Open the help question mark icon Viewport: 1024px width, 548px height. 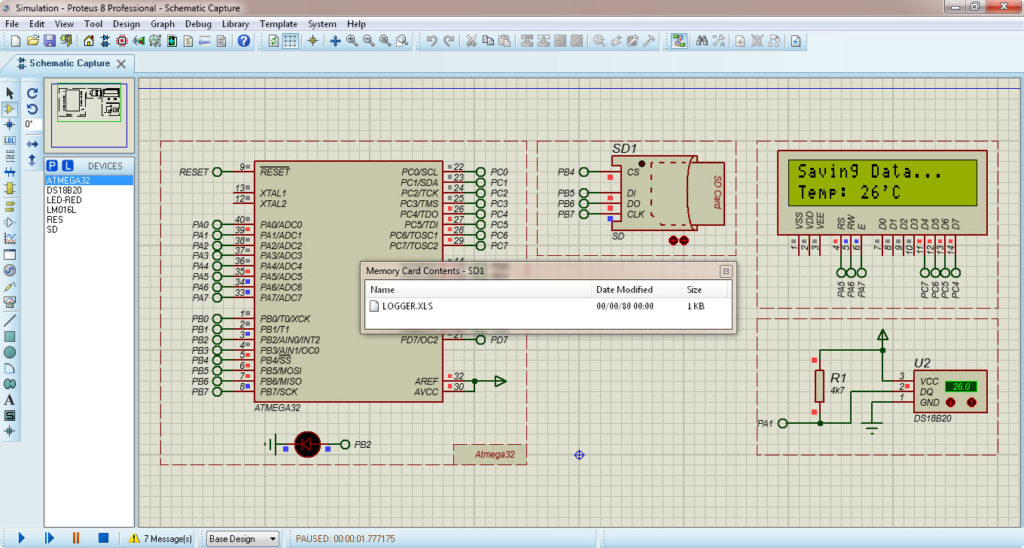point(244,40)
